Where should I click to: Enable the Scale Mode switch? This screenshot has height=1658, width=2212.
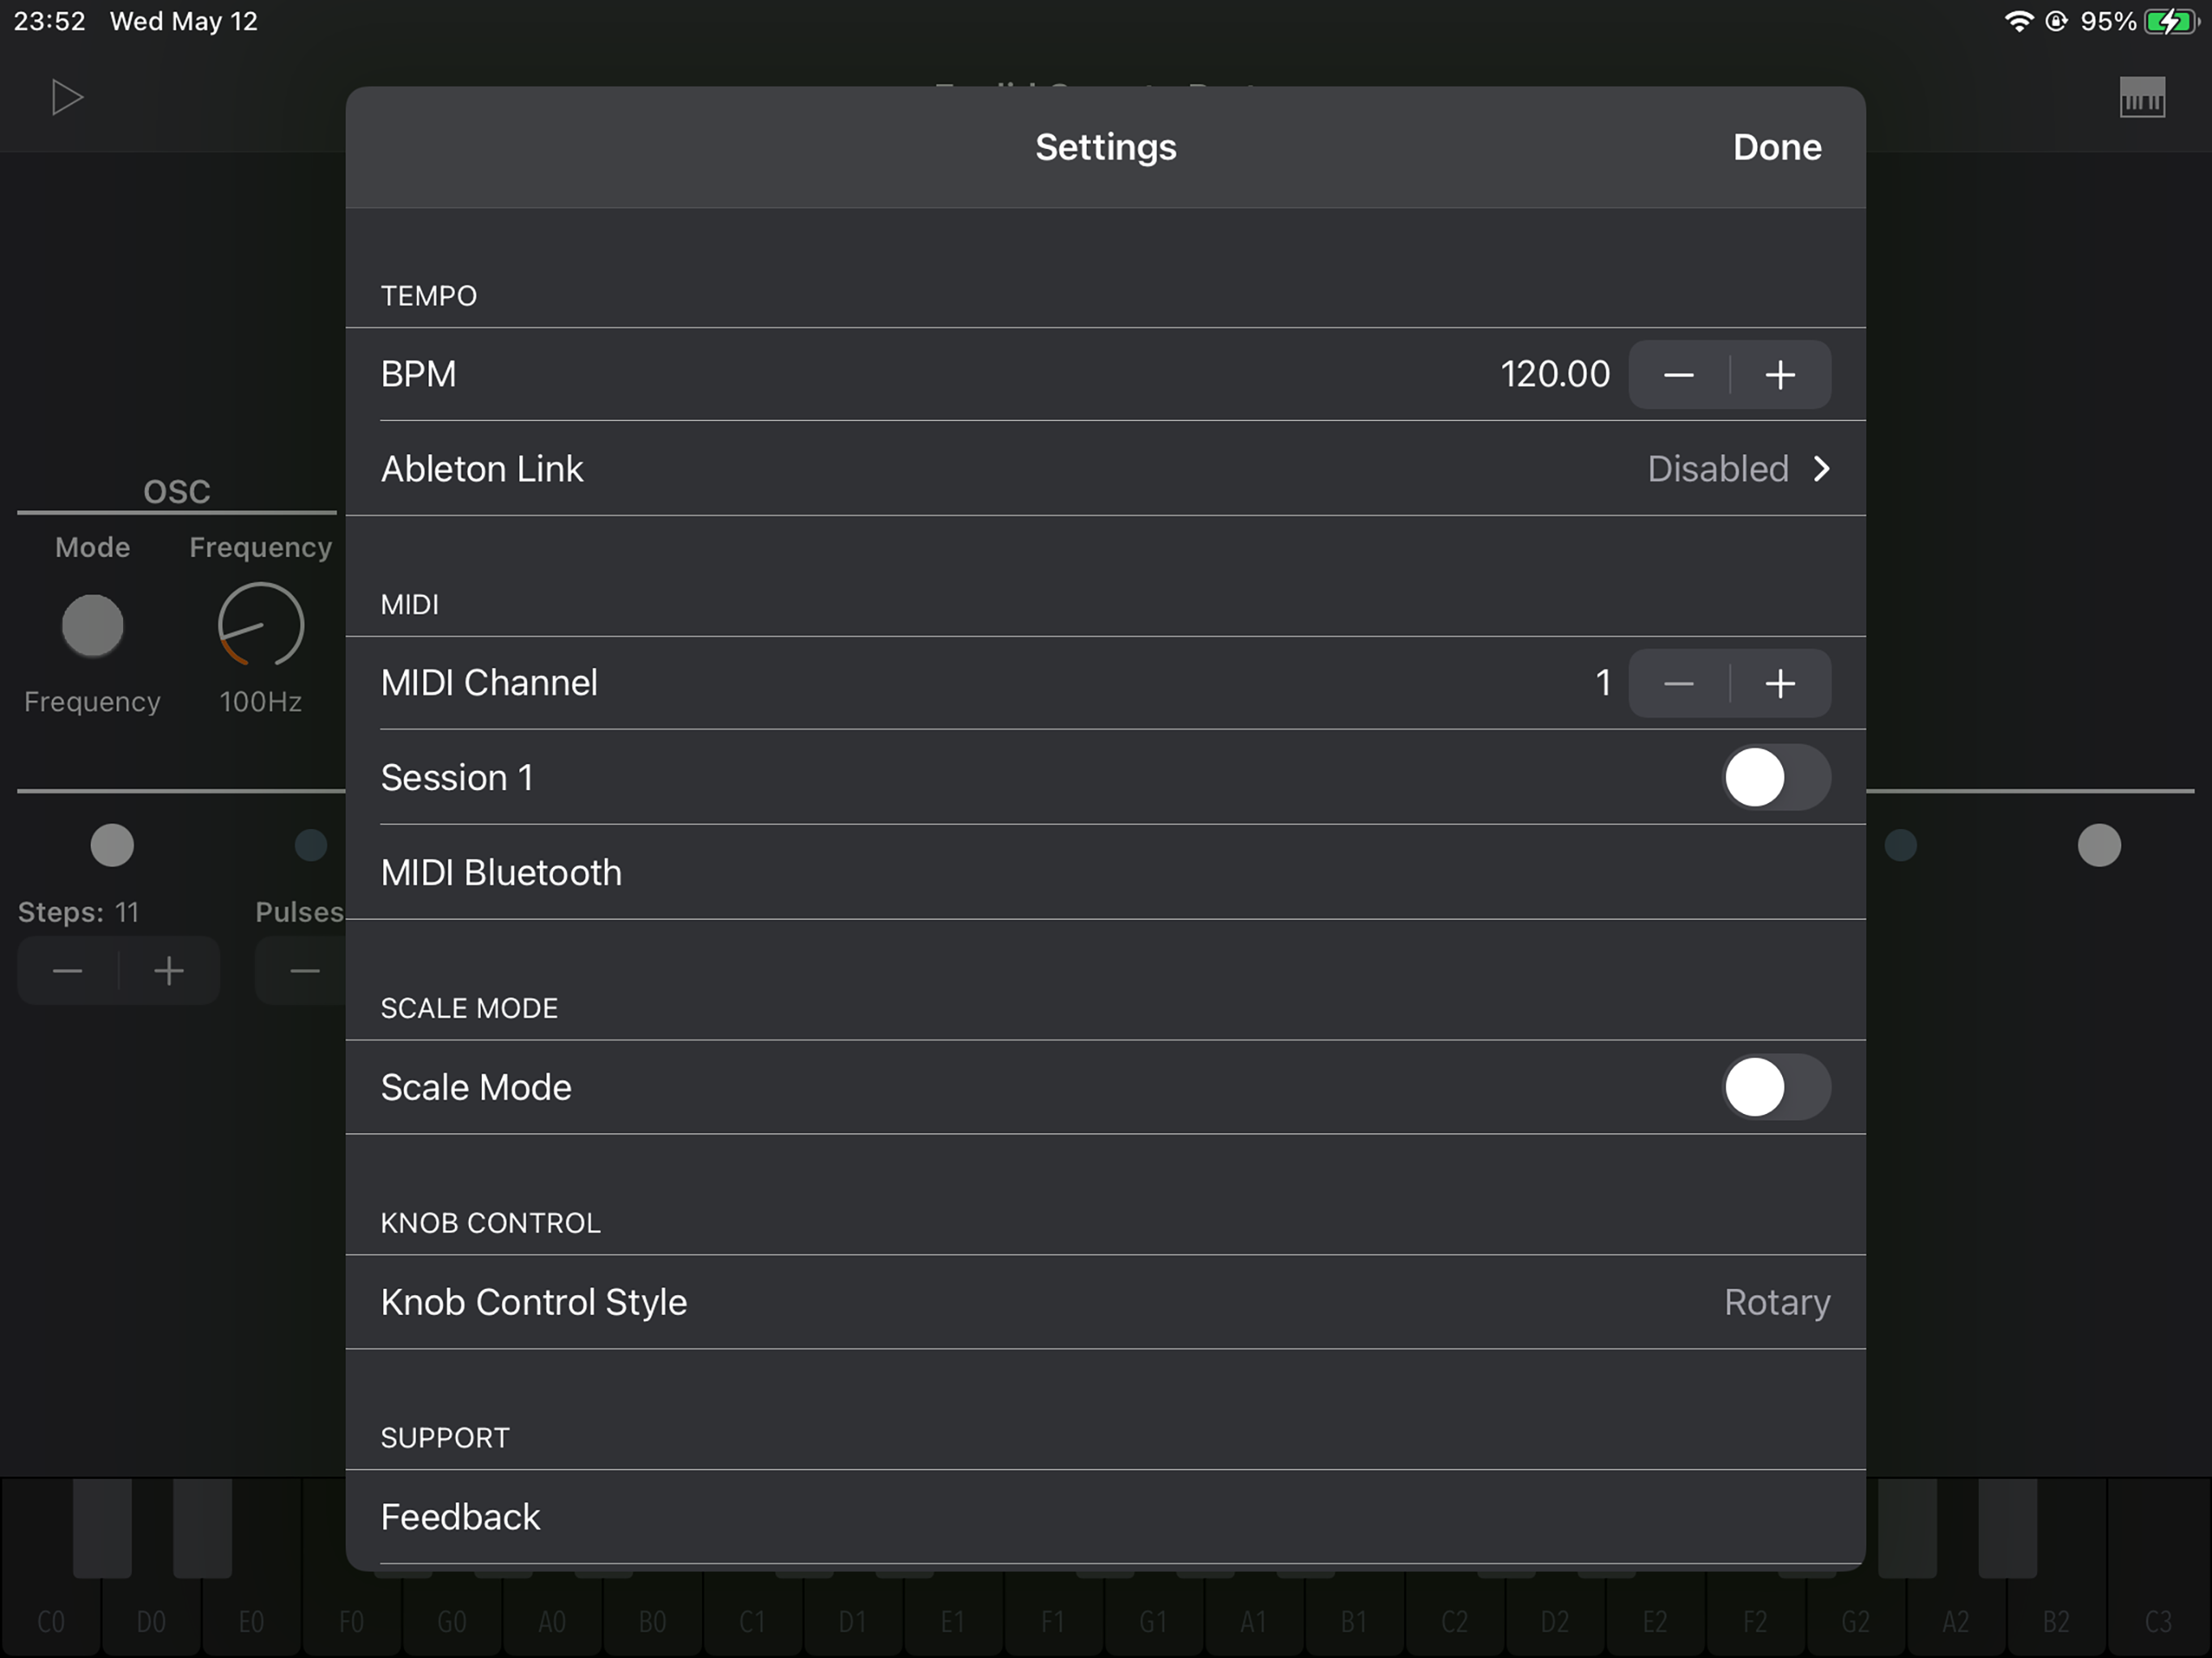pos(1775,1087)
